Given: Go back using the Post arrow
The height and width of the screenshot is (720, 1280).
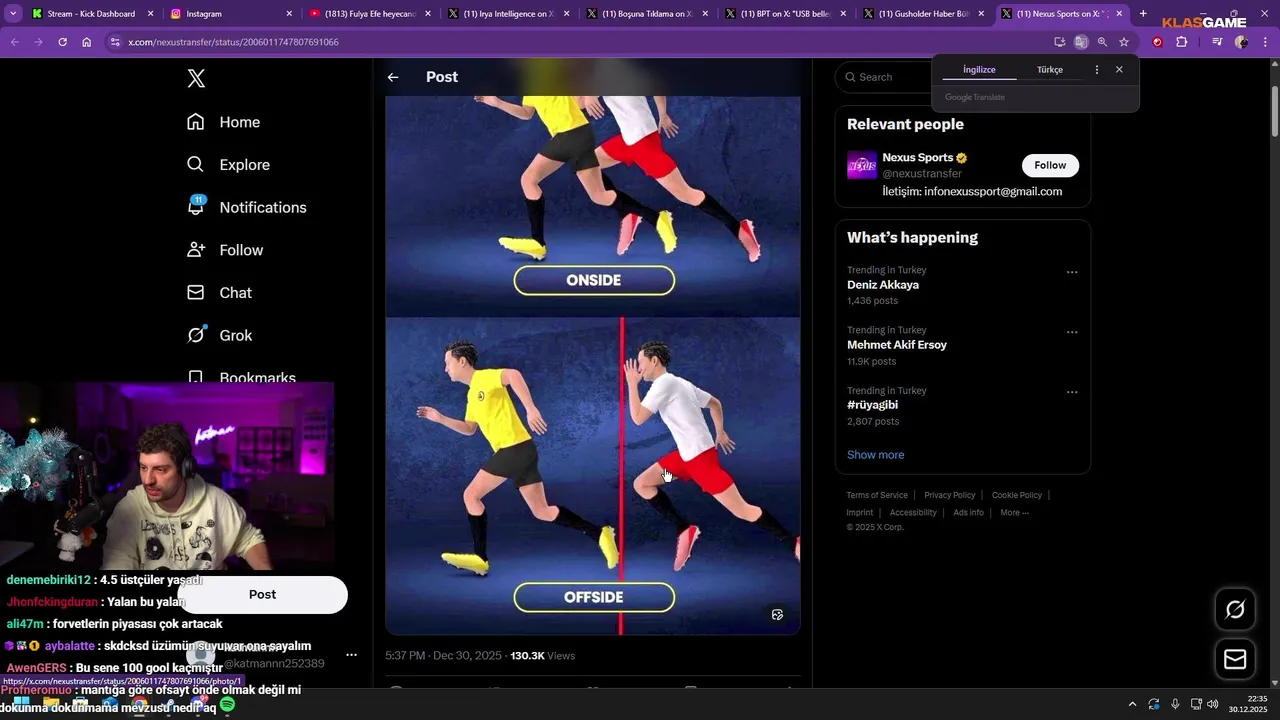Looking at the screenshot, I should [x=393, y=77].
